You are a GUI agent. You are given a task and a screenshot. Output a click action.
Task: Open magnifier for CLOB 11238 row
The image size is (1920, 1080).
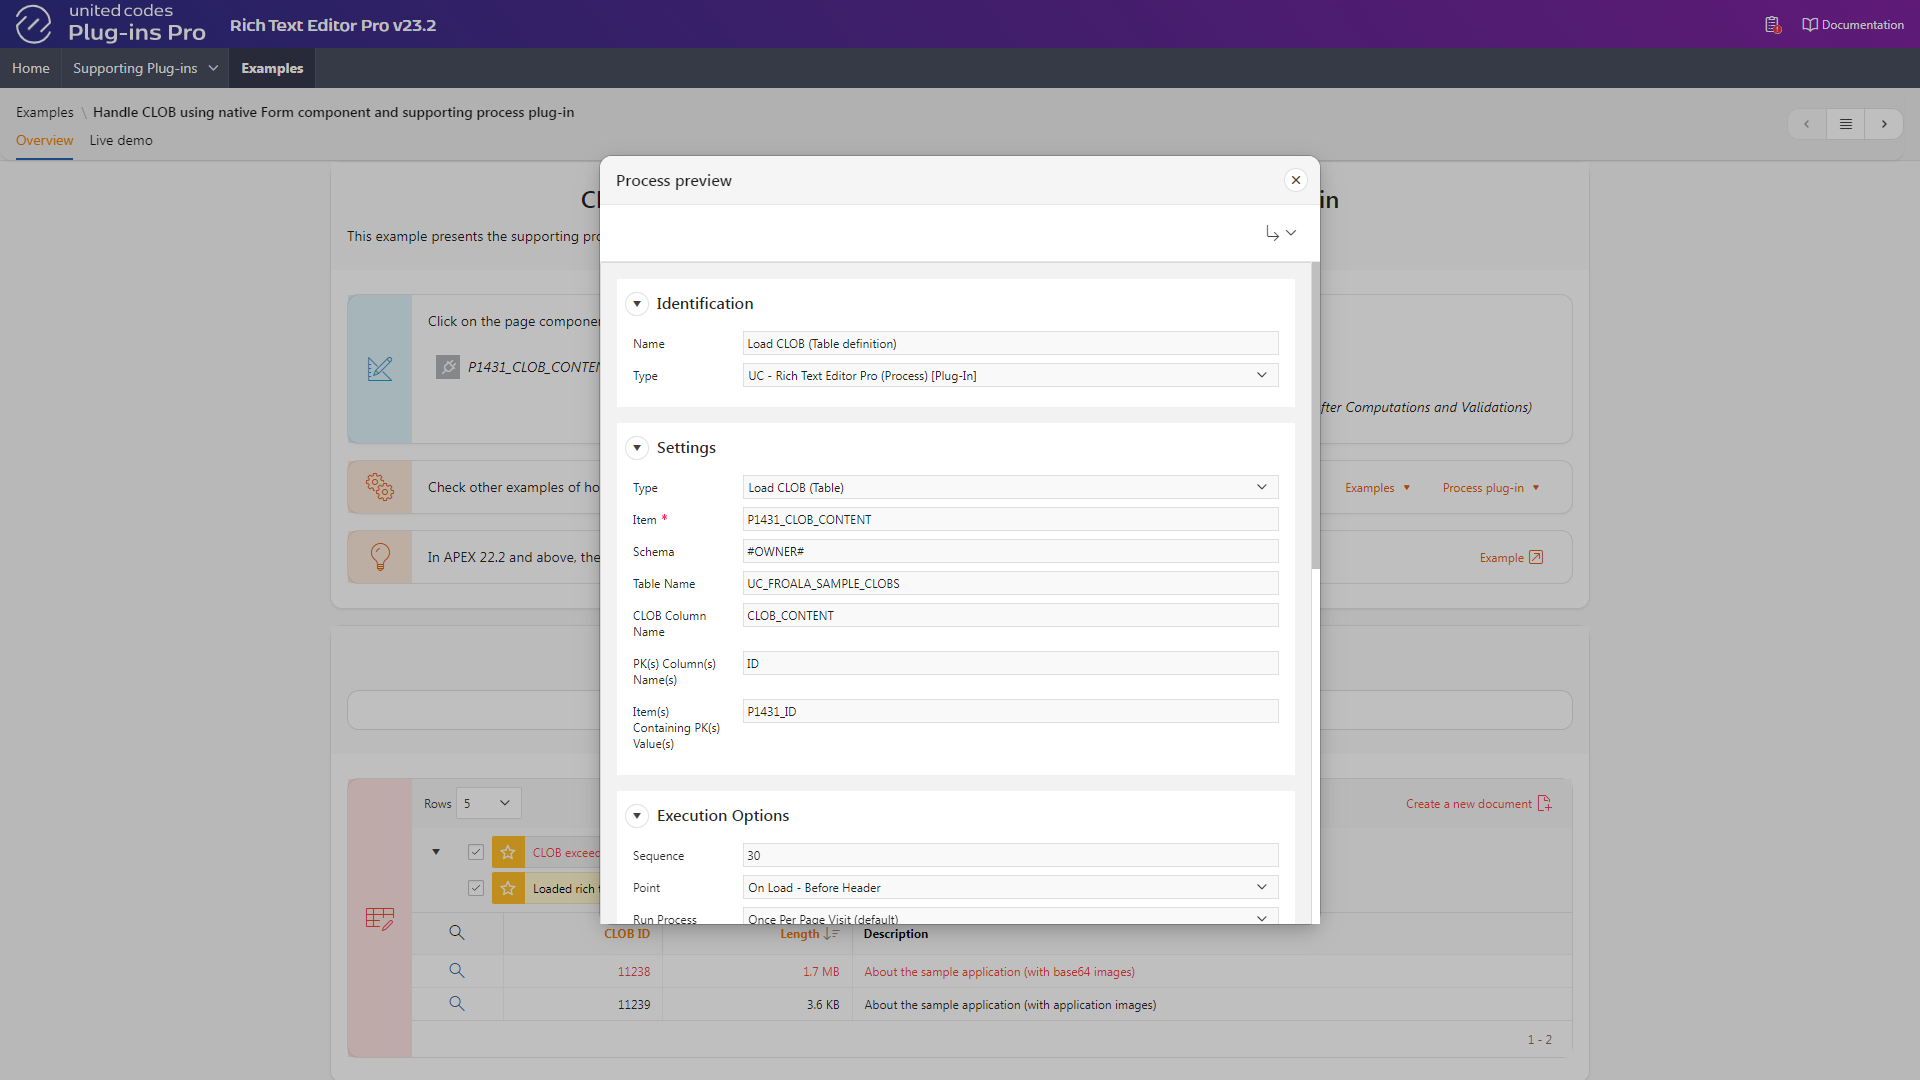[x=457, y=971]
